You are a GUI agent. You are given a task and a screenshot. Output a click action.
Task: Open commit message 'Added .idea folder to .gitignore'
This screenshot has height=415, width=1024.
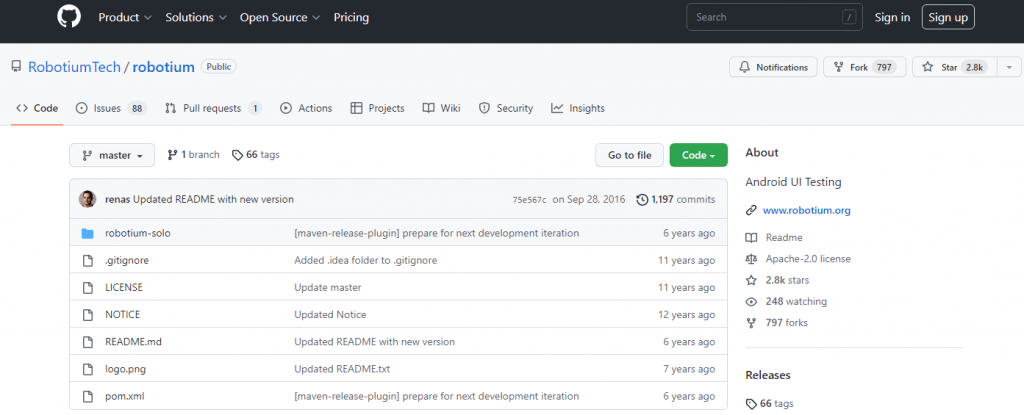tap(366, 260)
